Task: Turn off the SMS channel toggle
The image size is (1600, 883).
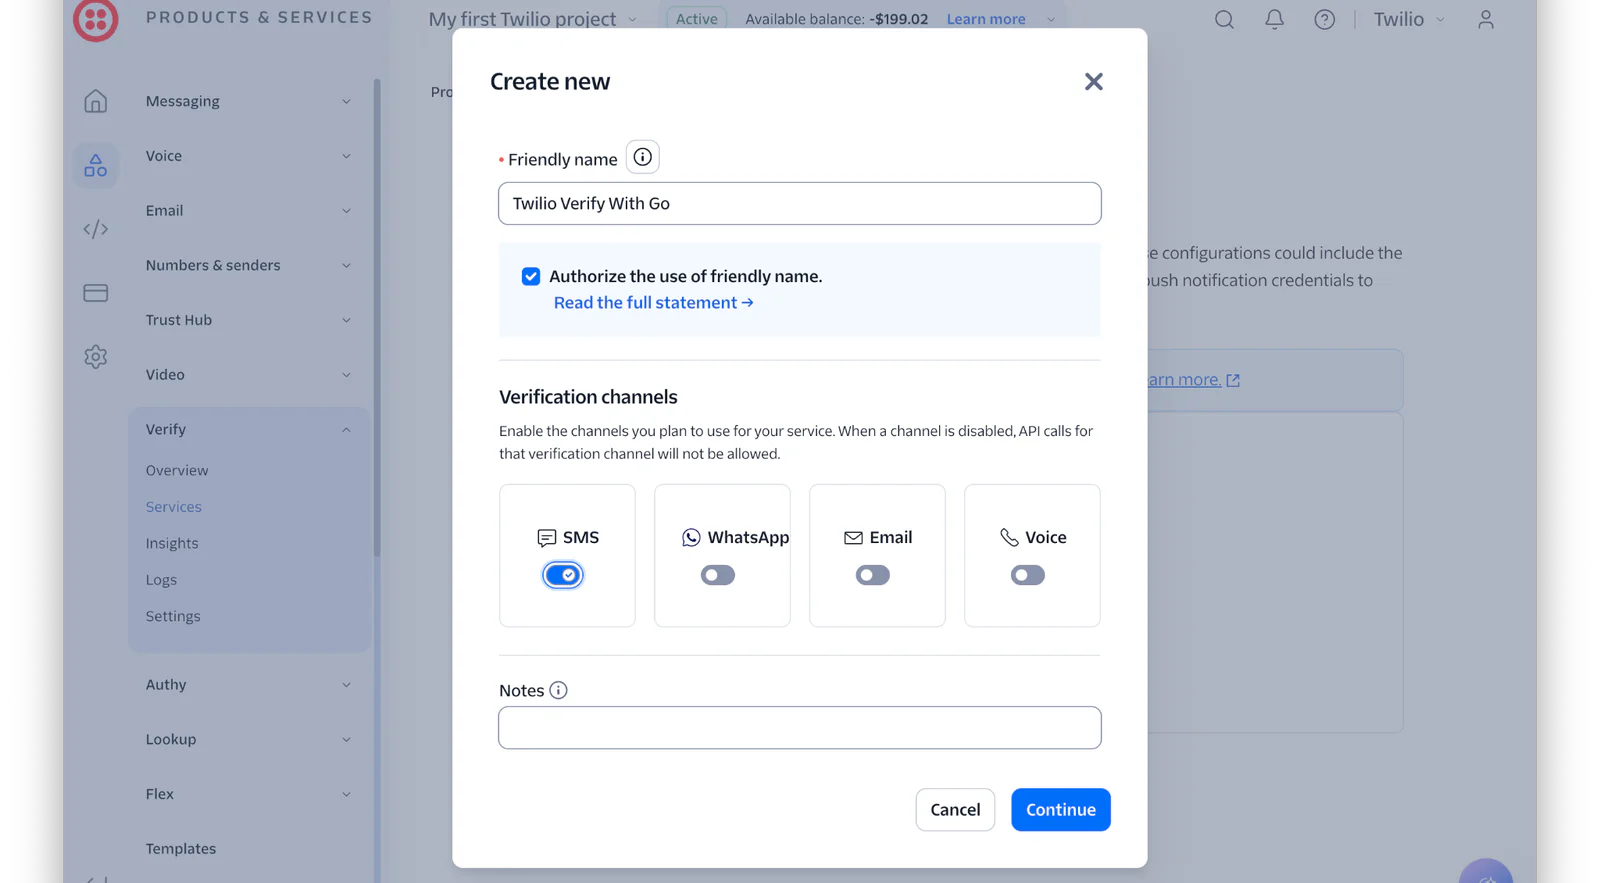Action: click(563, 575)
